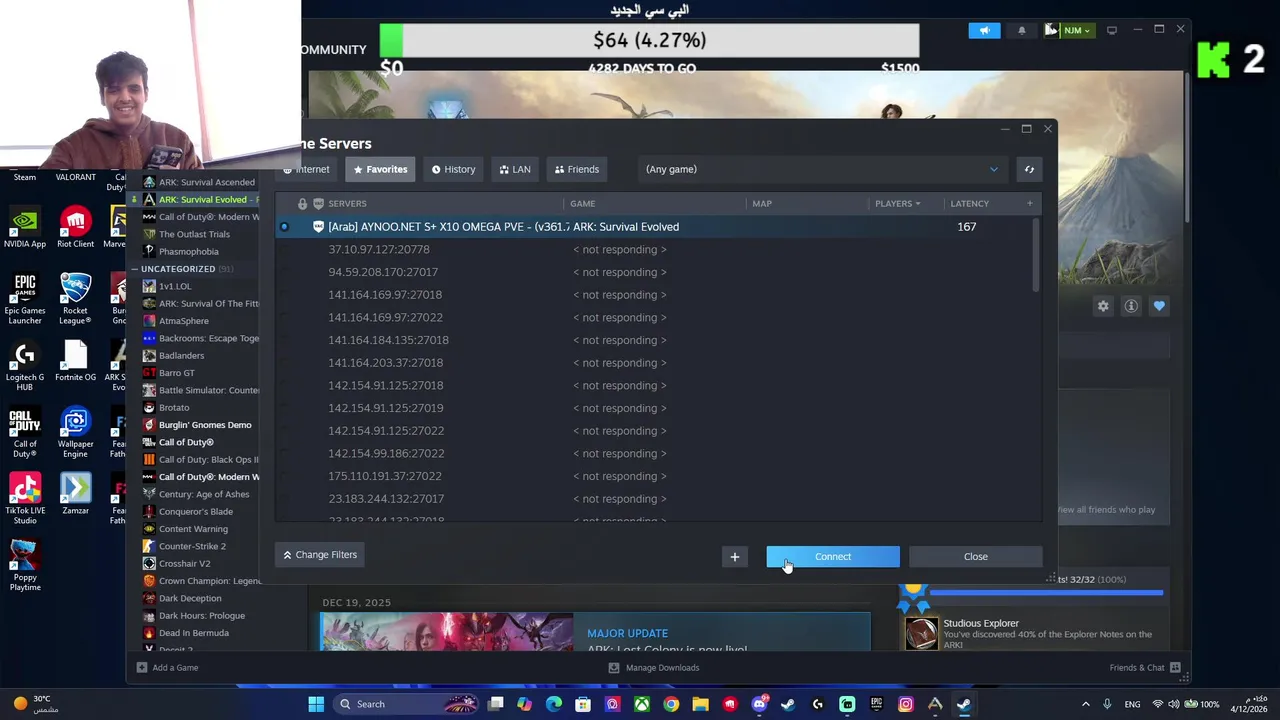Click the Windows taskbar Search box
1280x720 pixels.
pyautogui.click(x=404, y=704)
